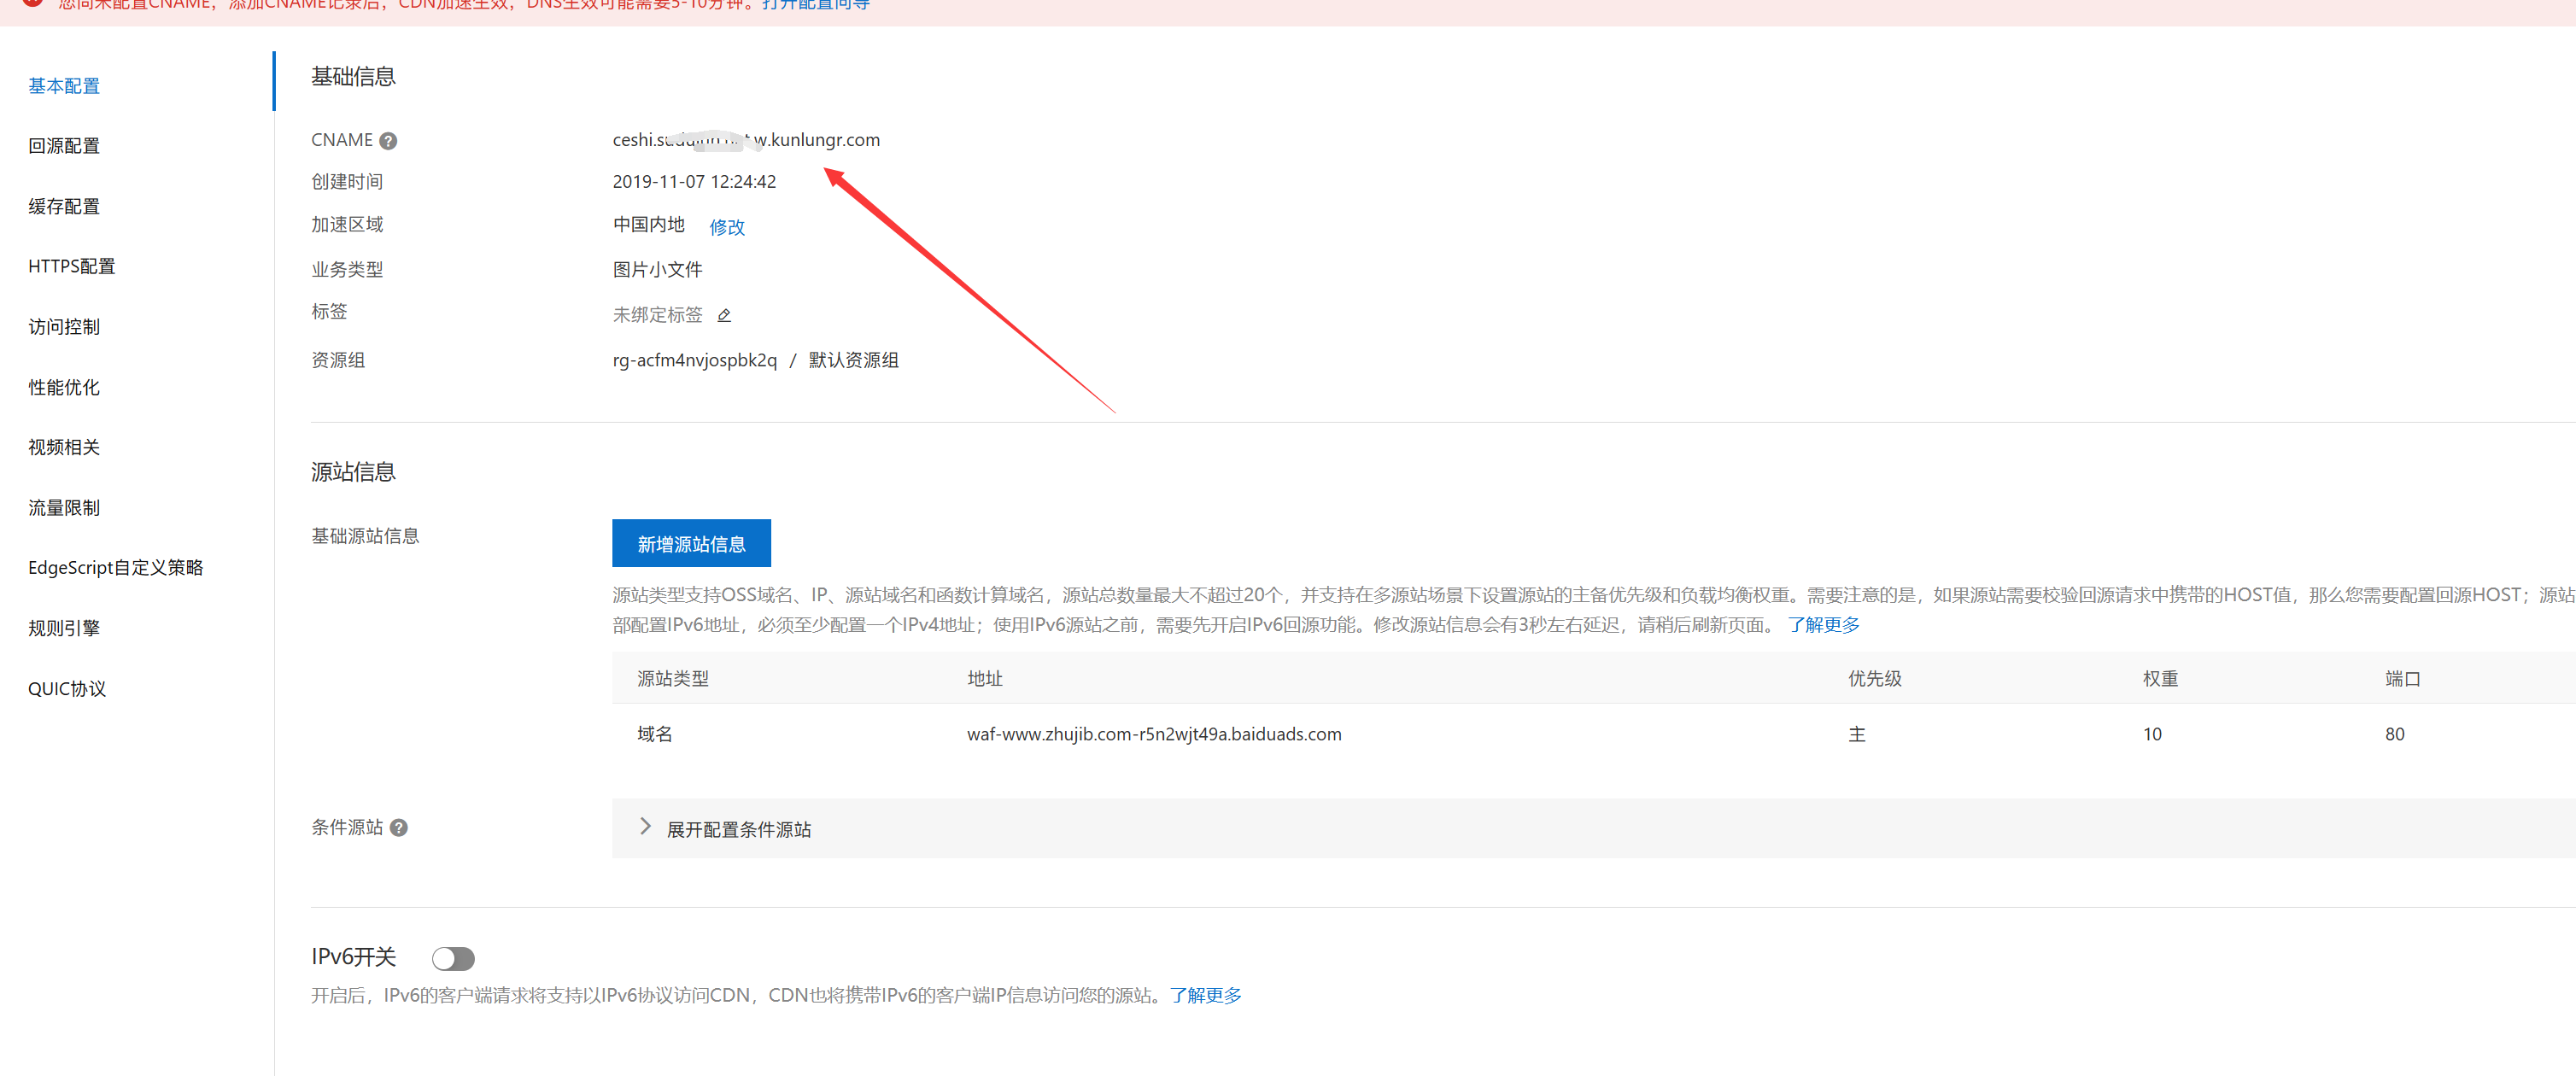This screenshot has height=1076, width=2576.
Task: Click the 打开配置向导 link in the banner
Action: coord(815,4)
